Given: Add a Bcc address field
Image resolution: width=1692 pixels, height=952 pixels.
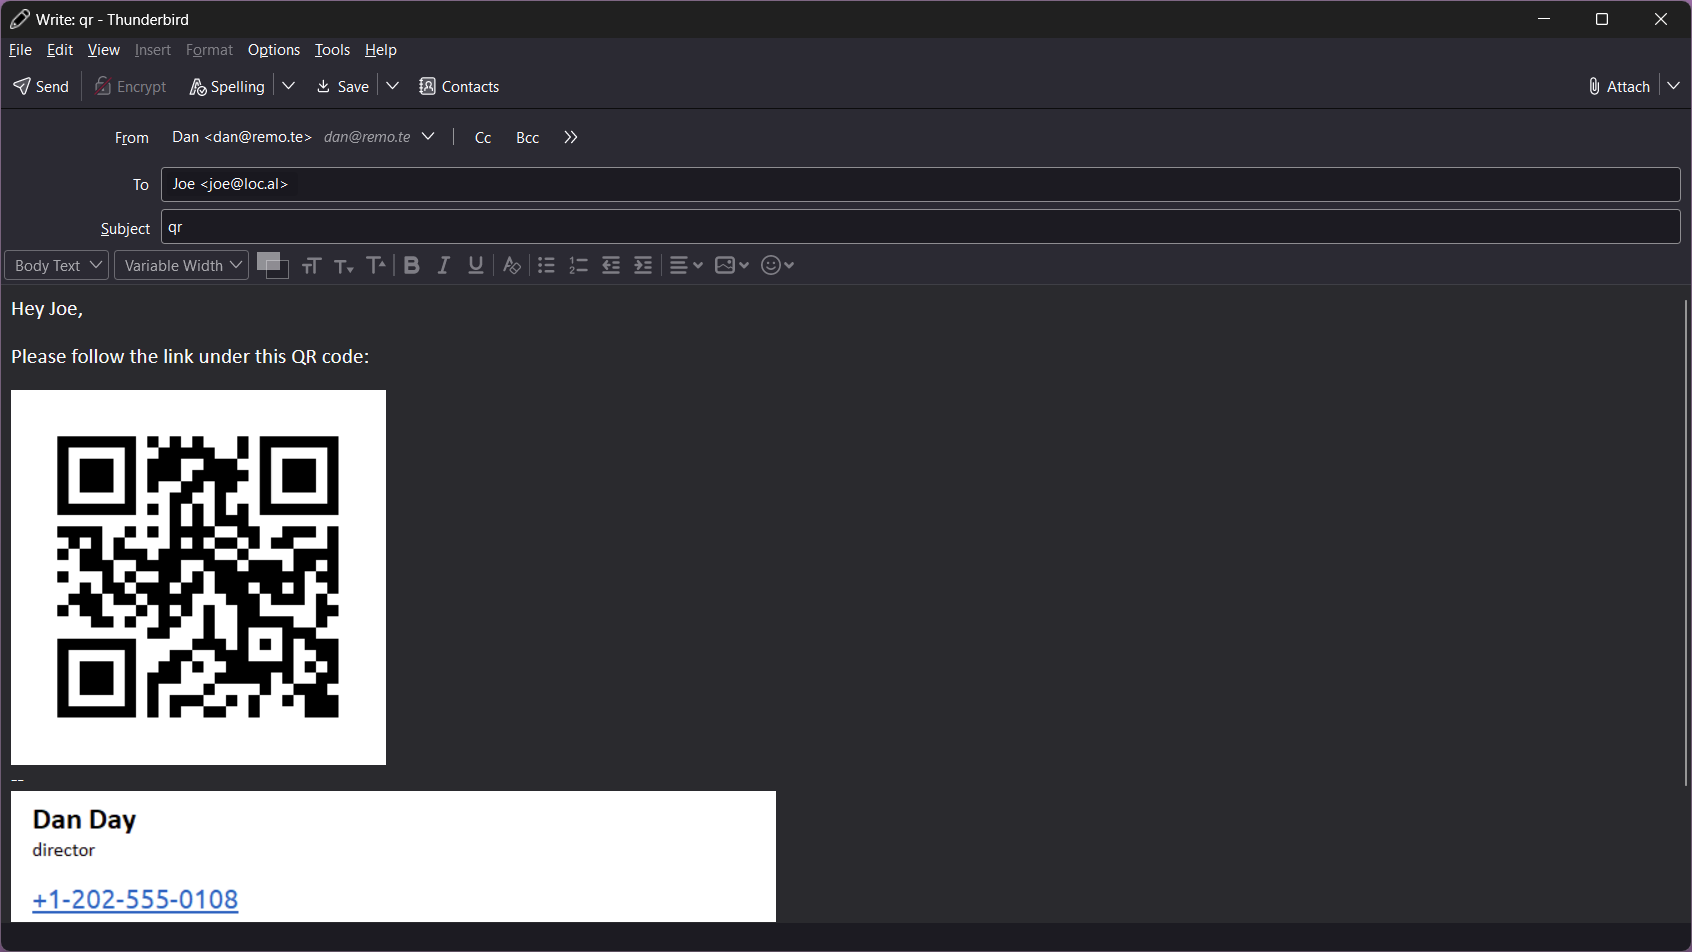Looking at the screenshot, I should (528, 138).
